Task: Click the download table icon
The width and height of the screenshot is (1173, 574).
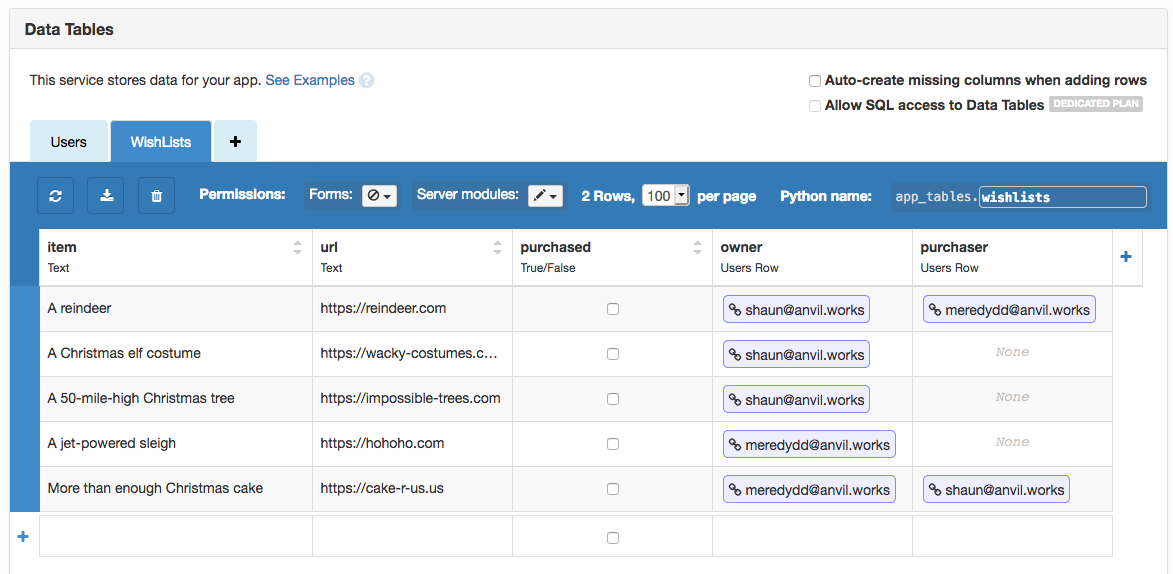Action: click(x=106, y=196)
